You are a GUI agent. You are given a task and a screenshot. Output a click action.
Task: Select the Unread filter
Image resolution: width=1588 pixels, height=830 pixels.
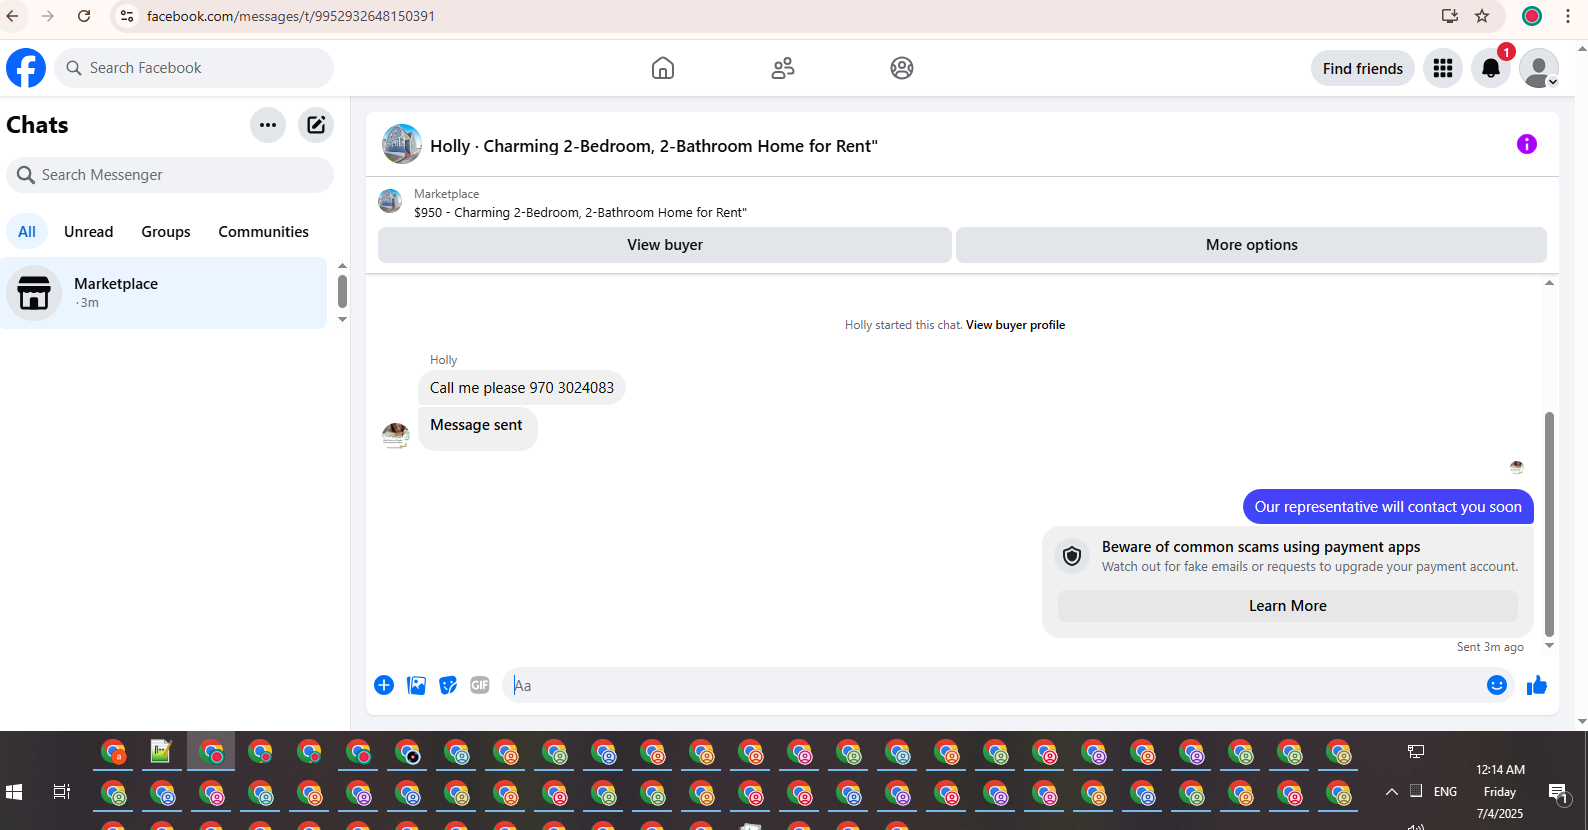coord(89,231)
